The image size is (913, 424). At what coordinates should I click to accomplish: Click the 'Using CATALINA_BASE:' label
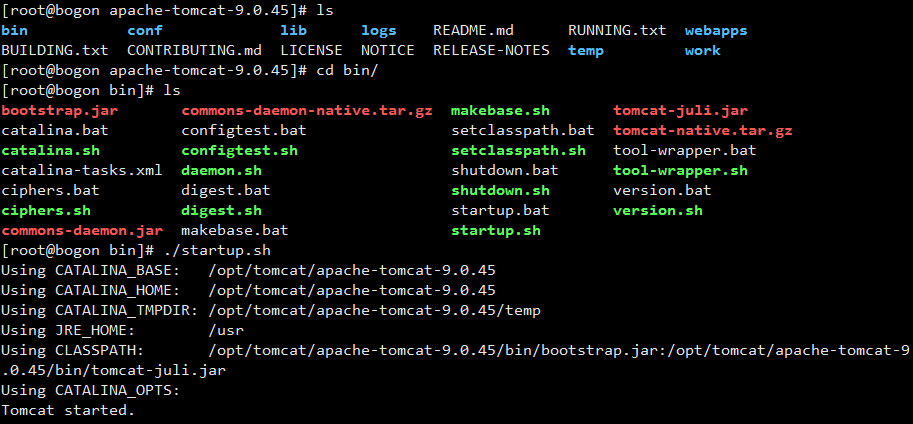coord(91,270)
